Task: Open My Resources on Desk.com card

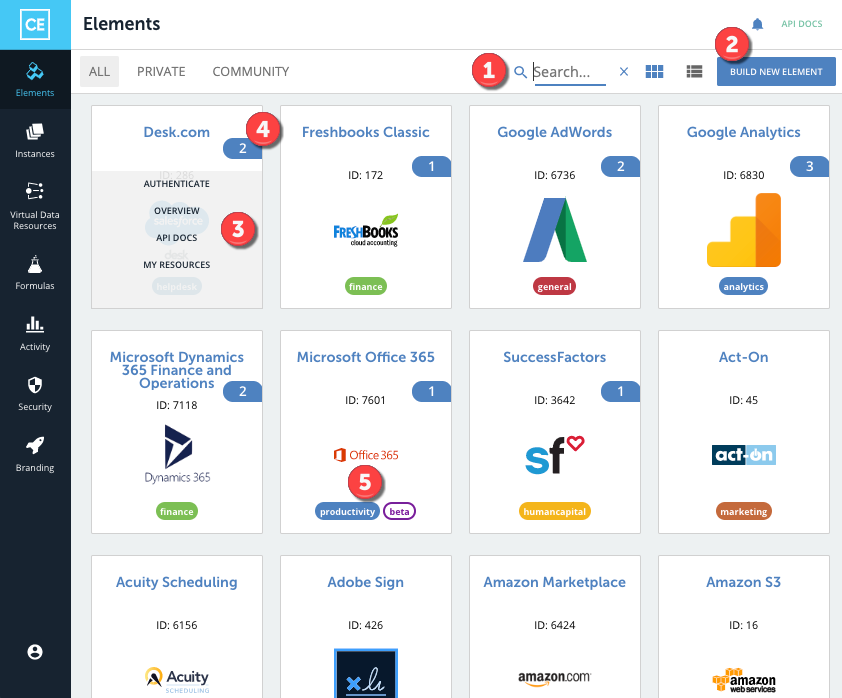Action: [x=177, y=265]
